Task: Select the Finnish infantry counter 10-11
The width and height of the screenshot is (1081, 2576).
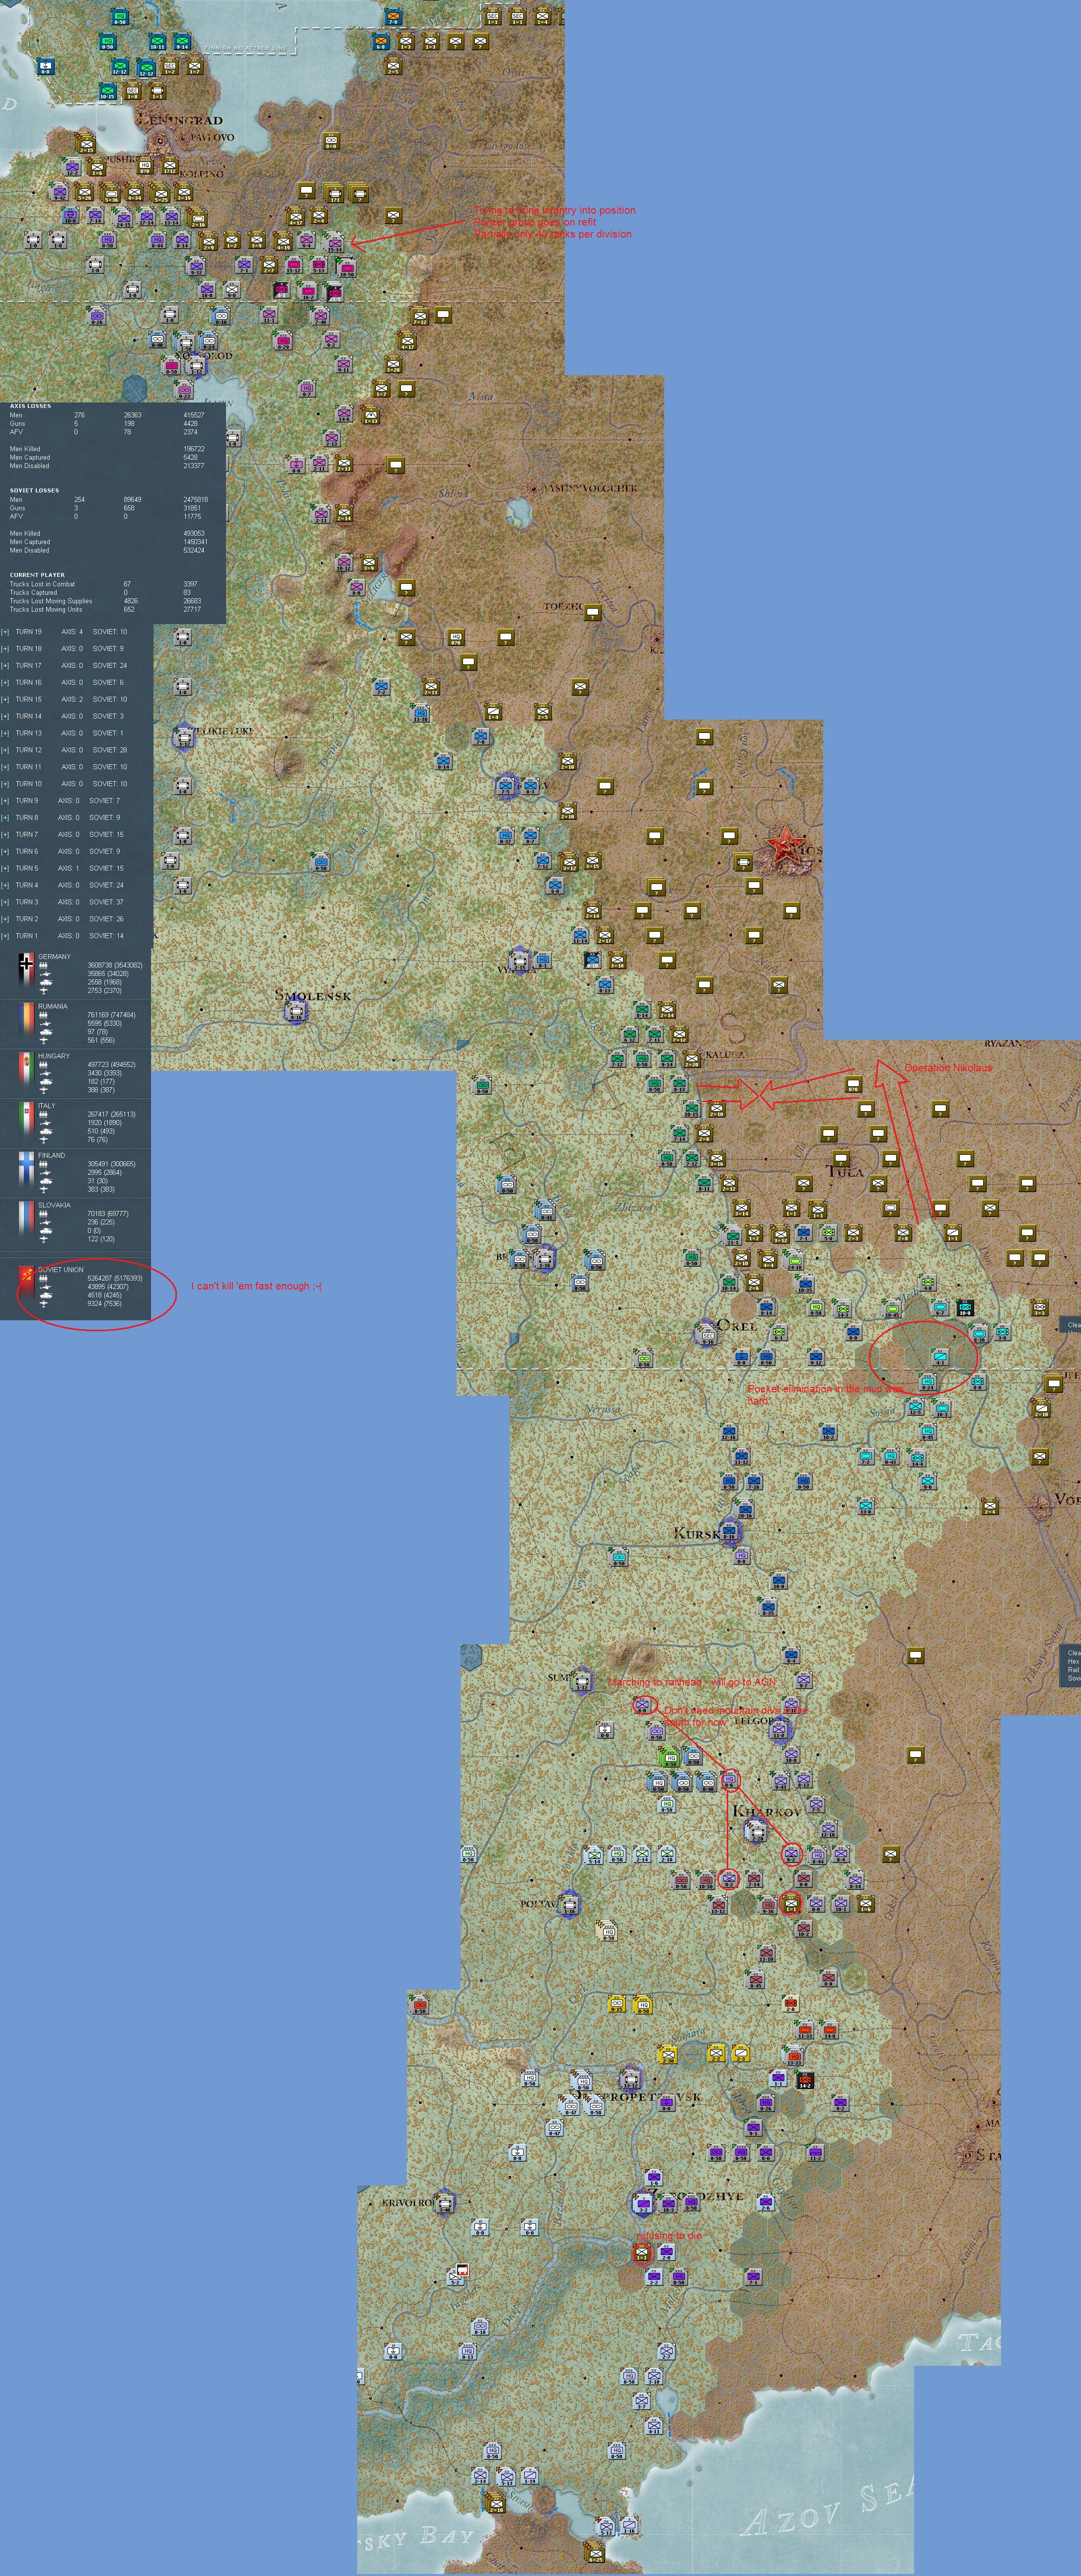Action: [x=157, y=42]
